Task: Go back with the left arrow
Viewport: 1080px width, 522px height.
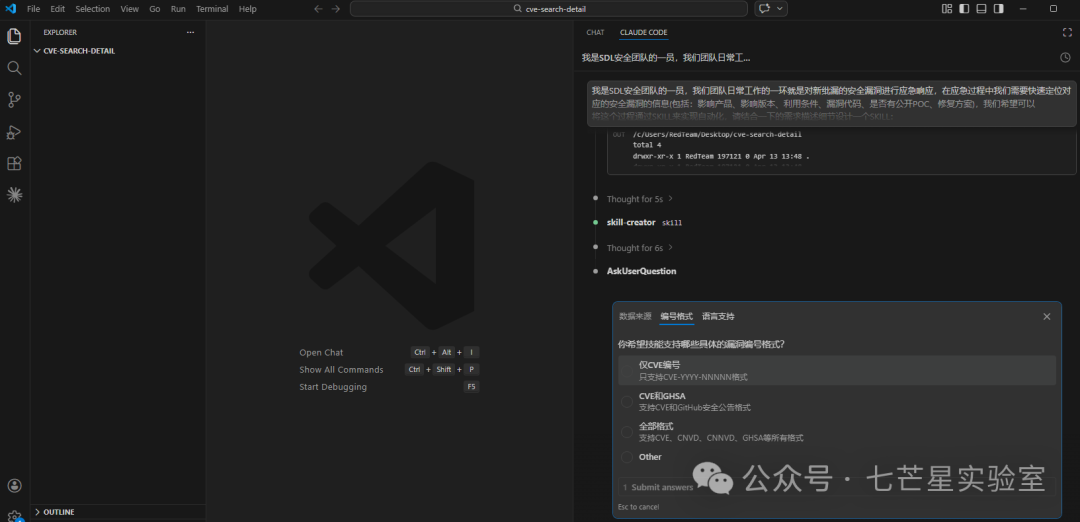Action: click(318, 9)
